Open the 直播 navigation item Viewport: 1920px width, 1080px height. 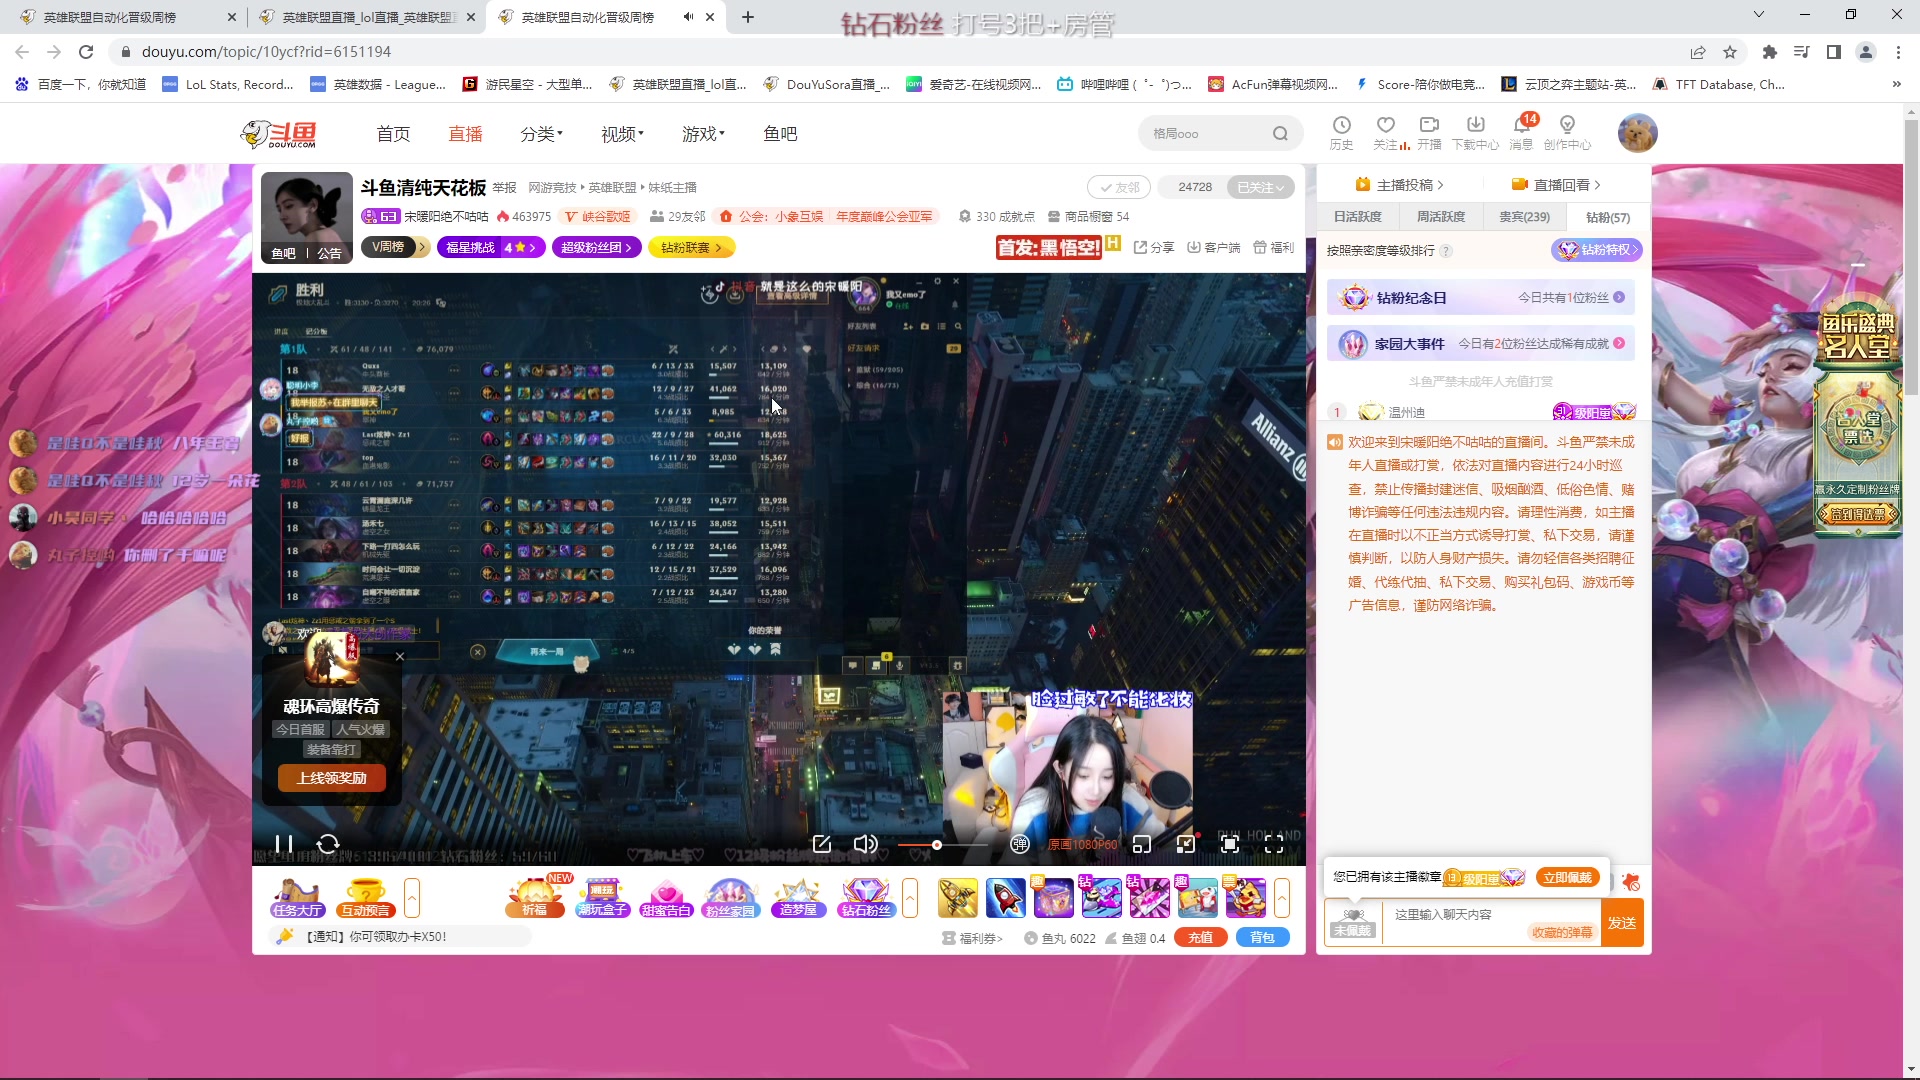click(465, 134)
